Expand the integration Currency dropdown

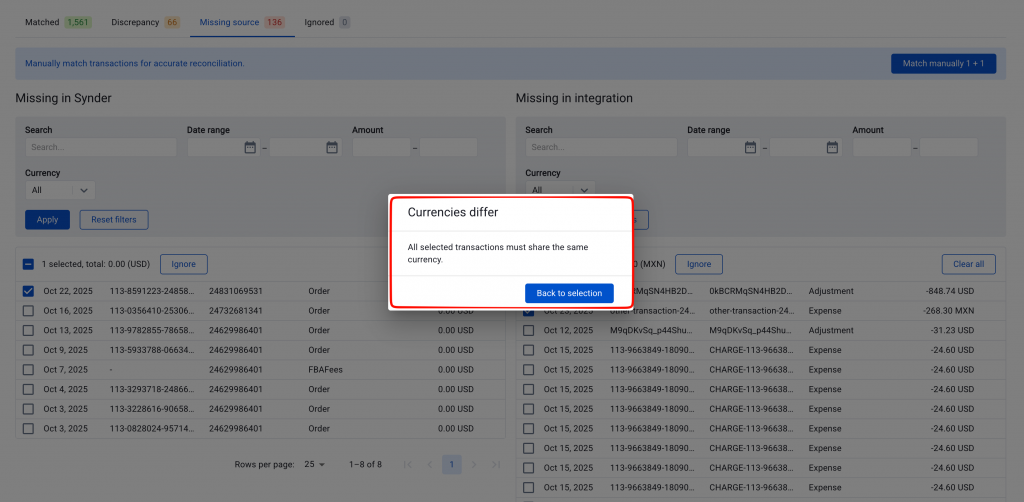(560, 190)
